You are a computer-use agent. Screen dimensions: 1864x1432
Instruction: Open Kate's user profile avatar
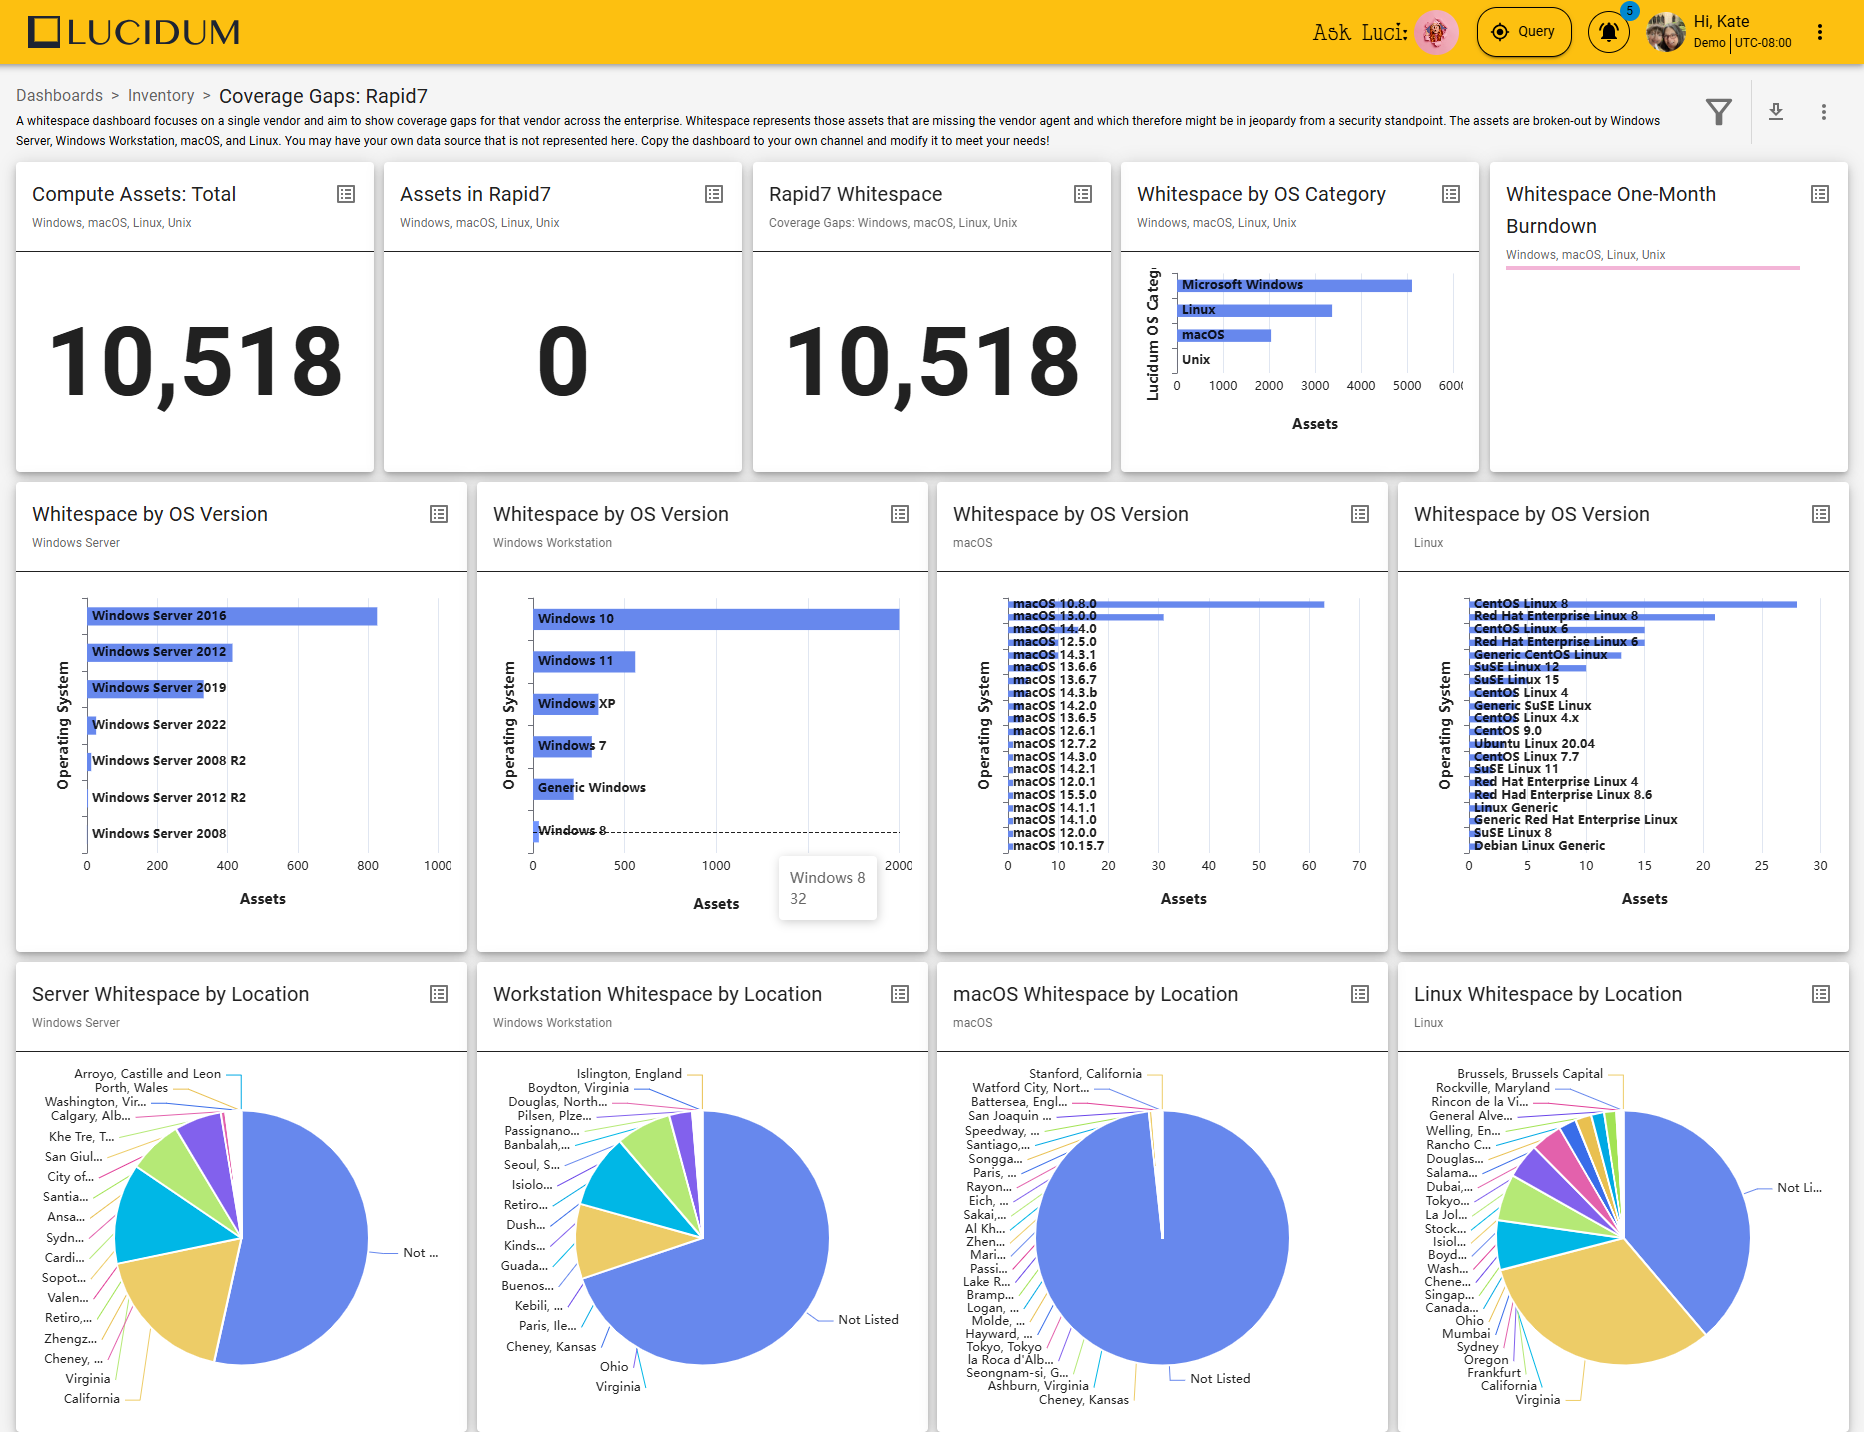(1666, 32)
